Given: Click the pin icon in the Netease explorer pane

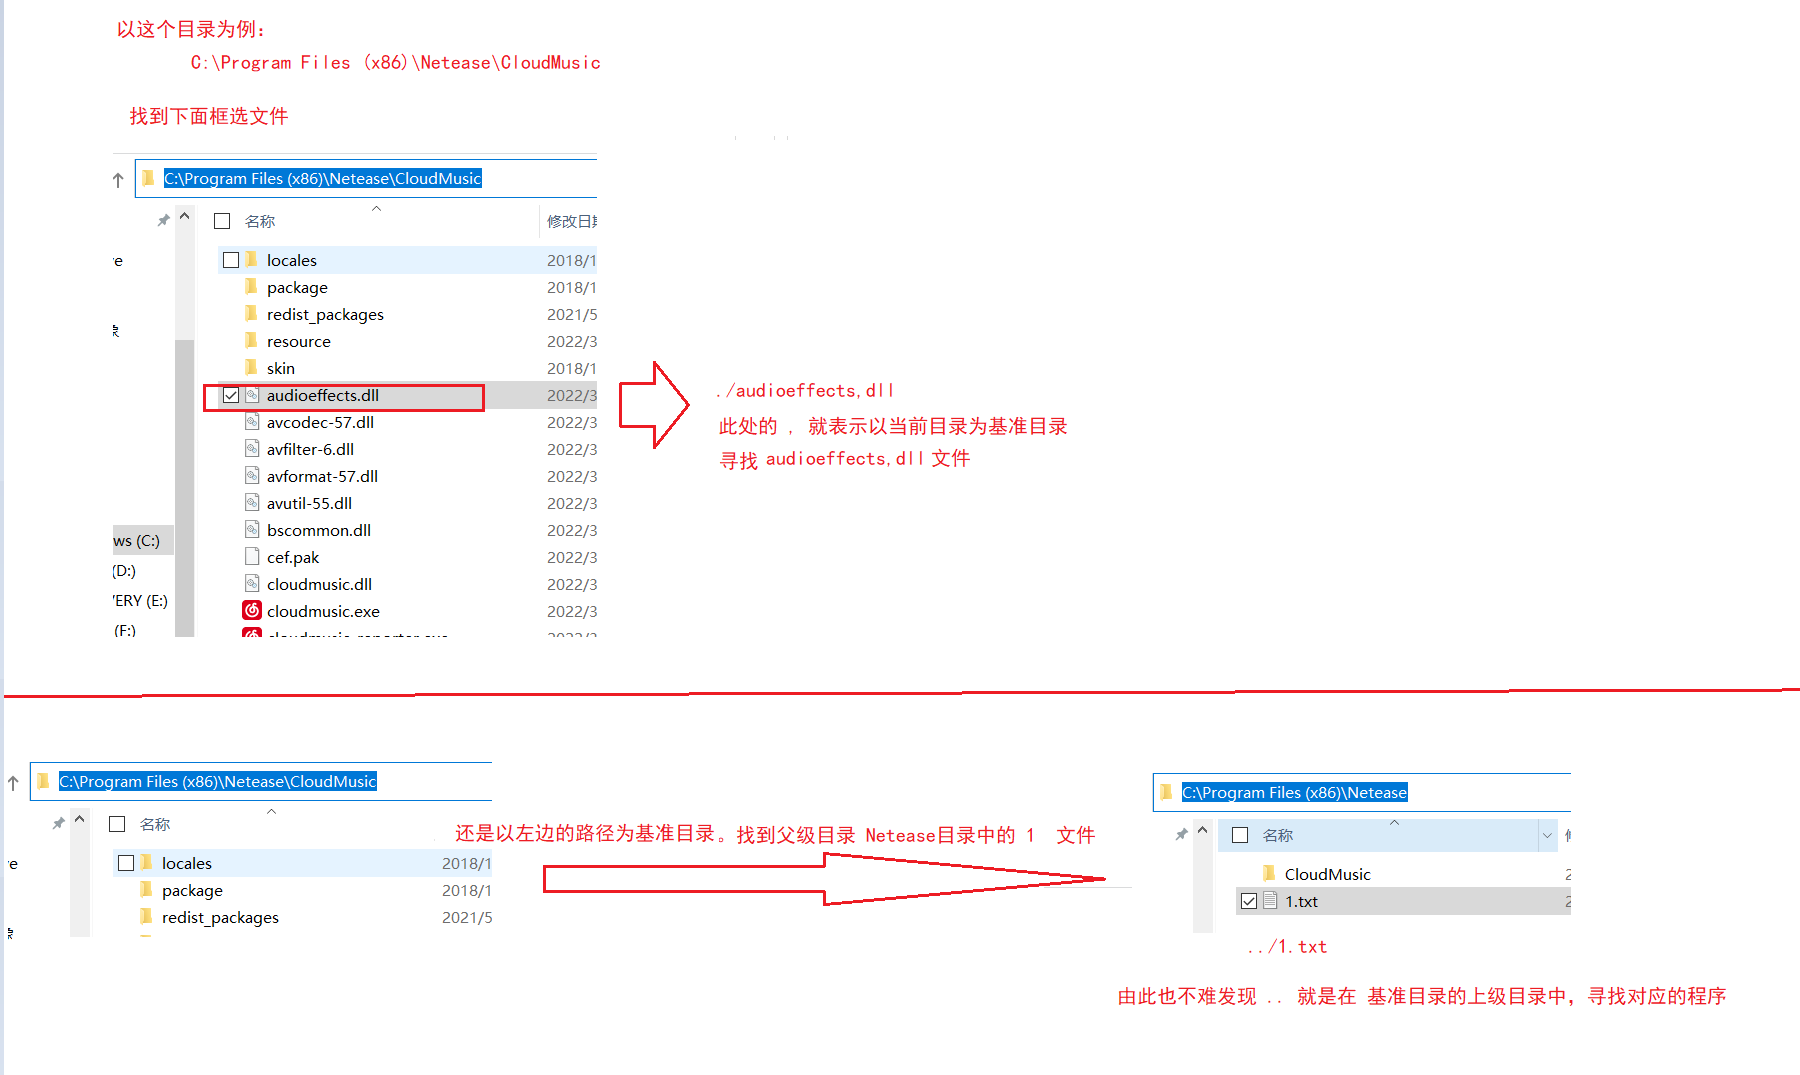Looking at the screenshot, I should [1181, 834].
